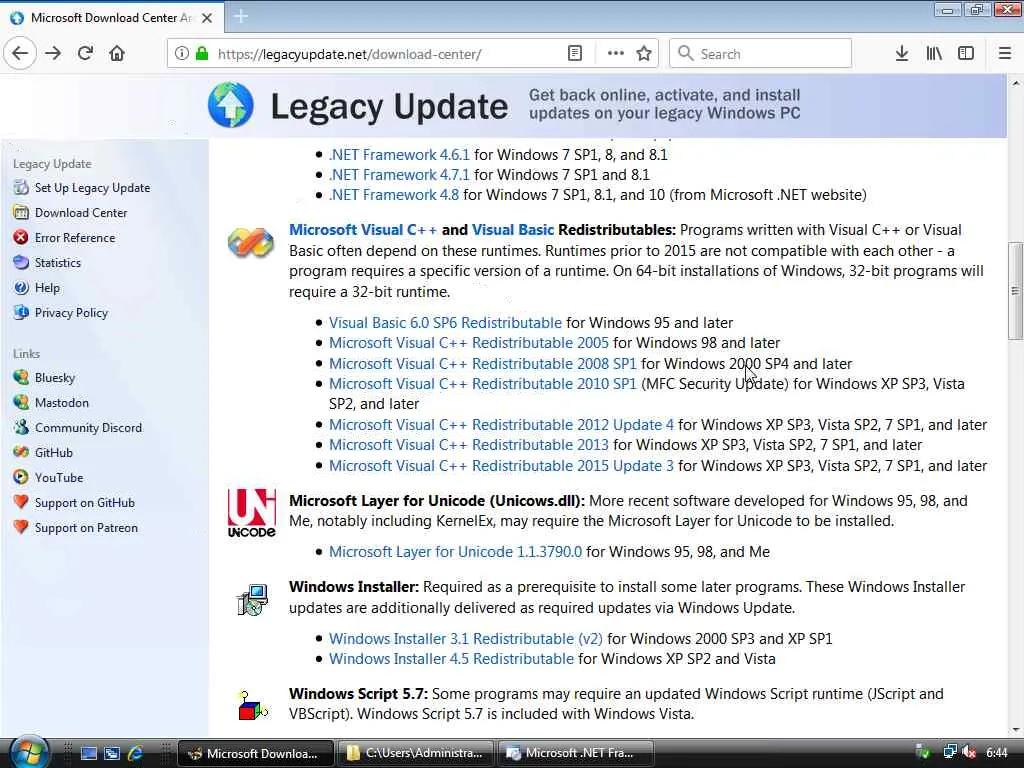Viewport: 1024px width, 768px height.
Task: Open the Firefox hamburger menu
Action: coord(1005,54)
